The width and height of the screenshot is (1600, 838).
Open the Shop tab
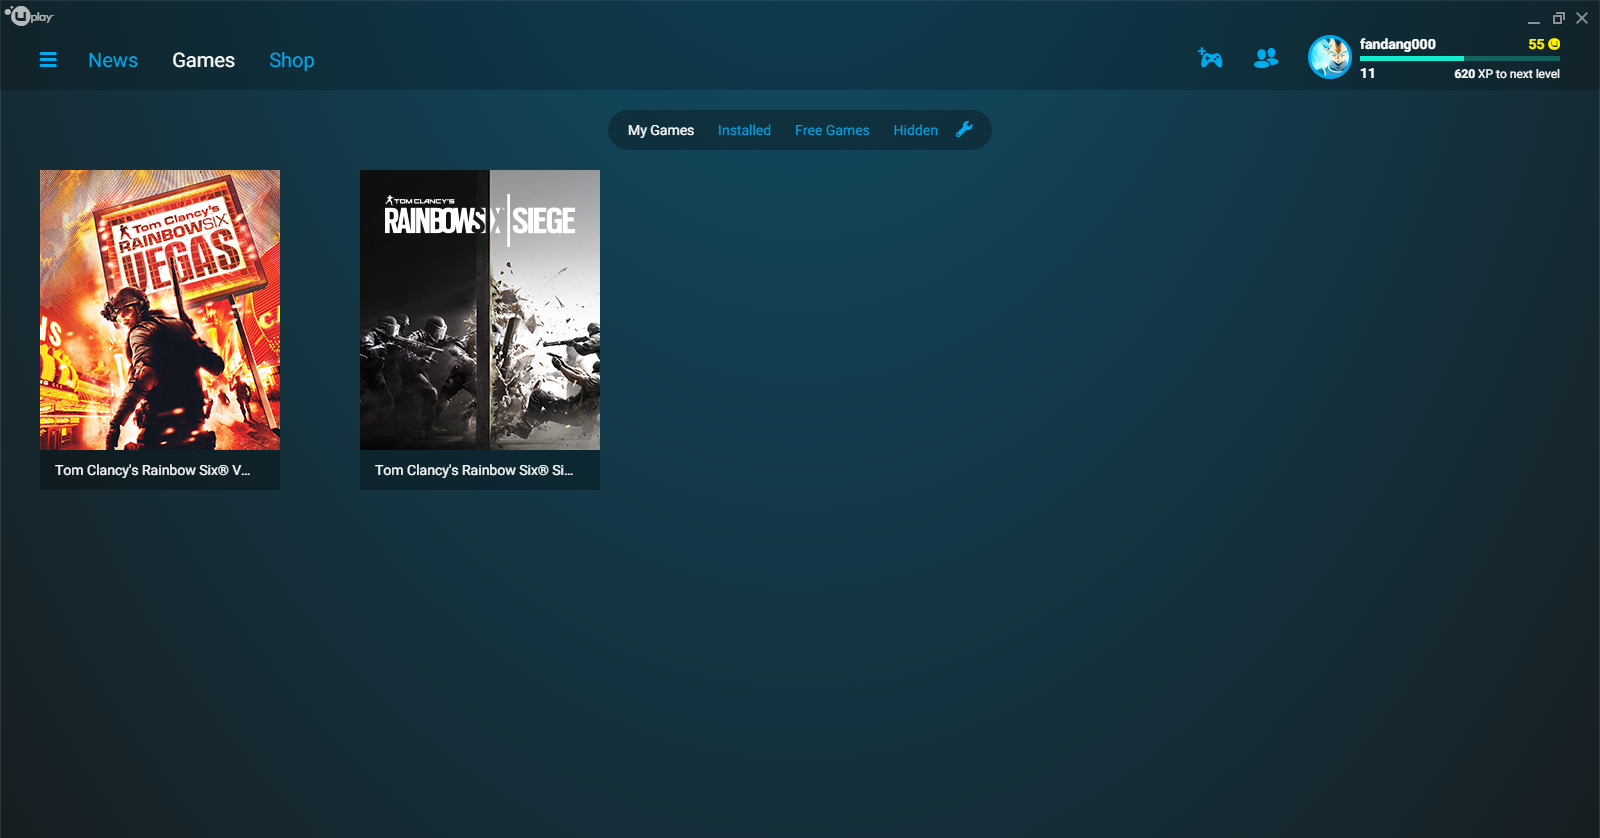(x=292, y=60)
